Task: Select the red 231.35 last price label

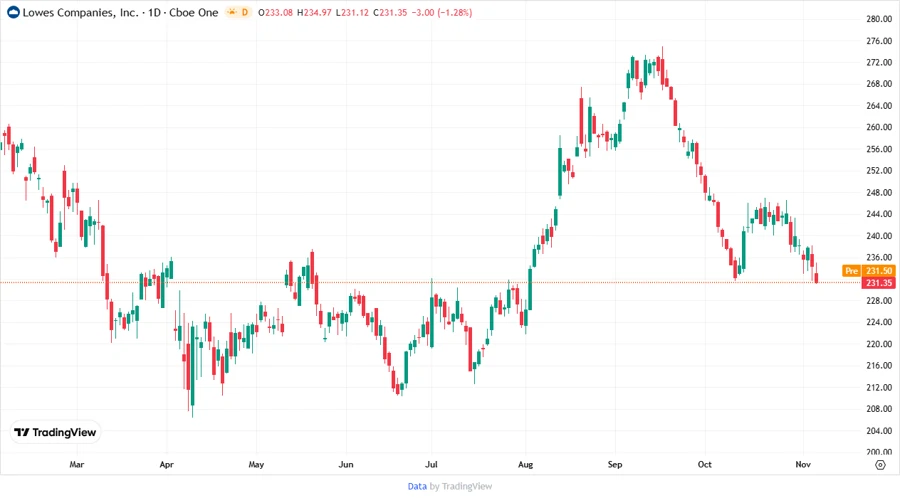Action: click(878, 283)
